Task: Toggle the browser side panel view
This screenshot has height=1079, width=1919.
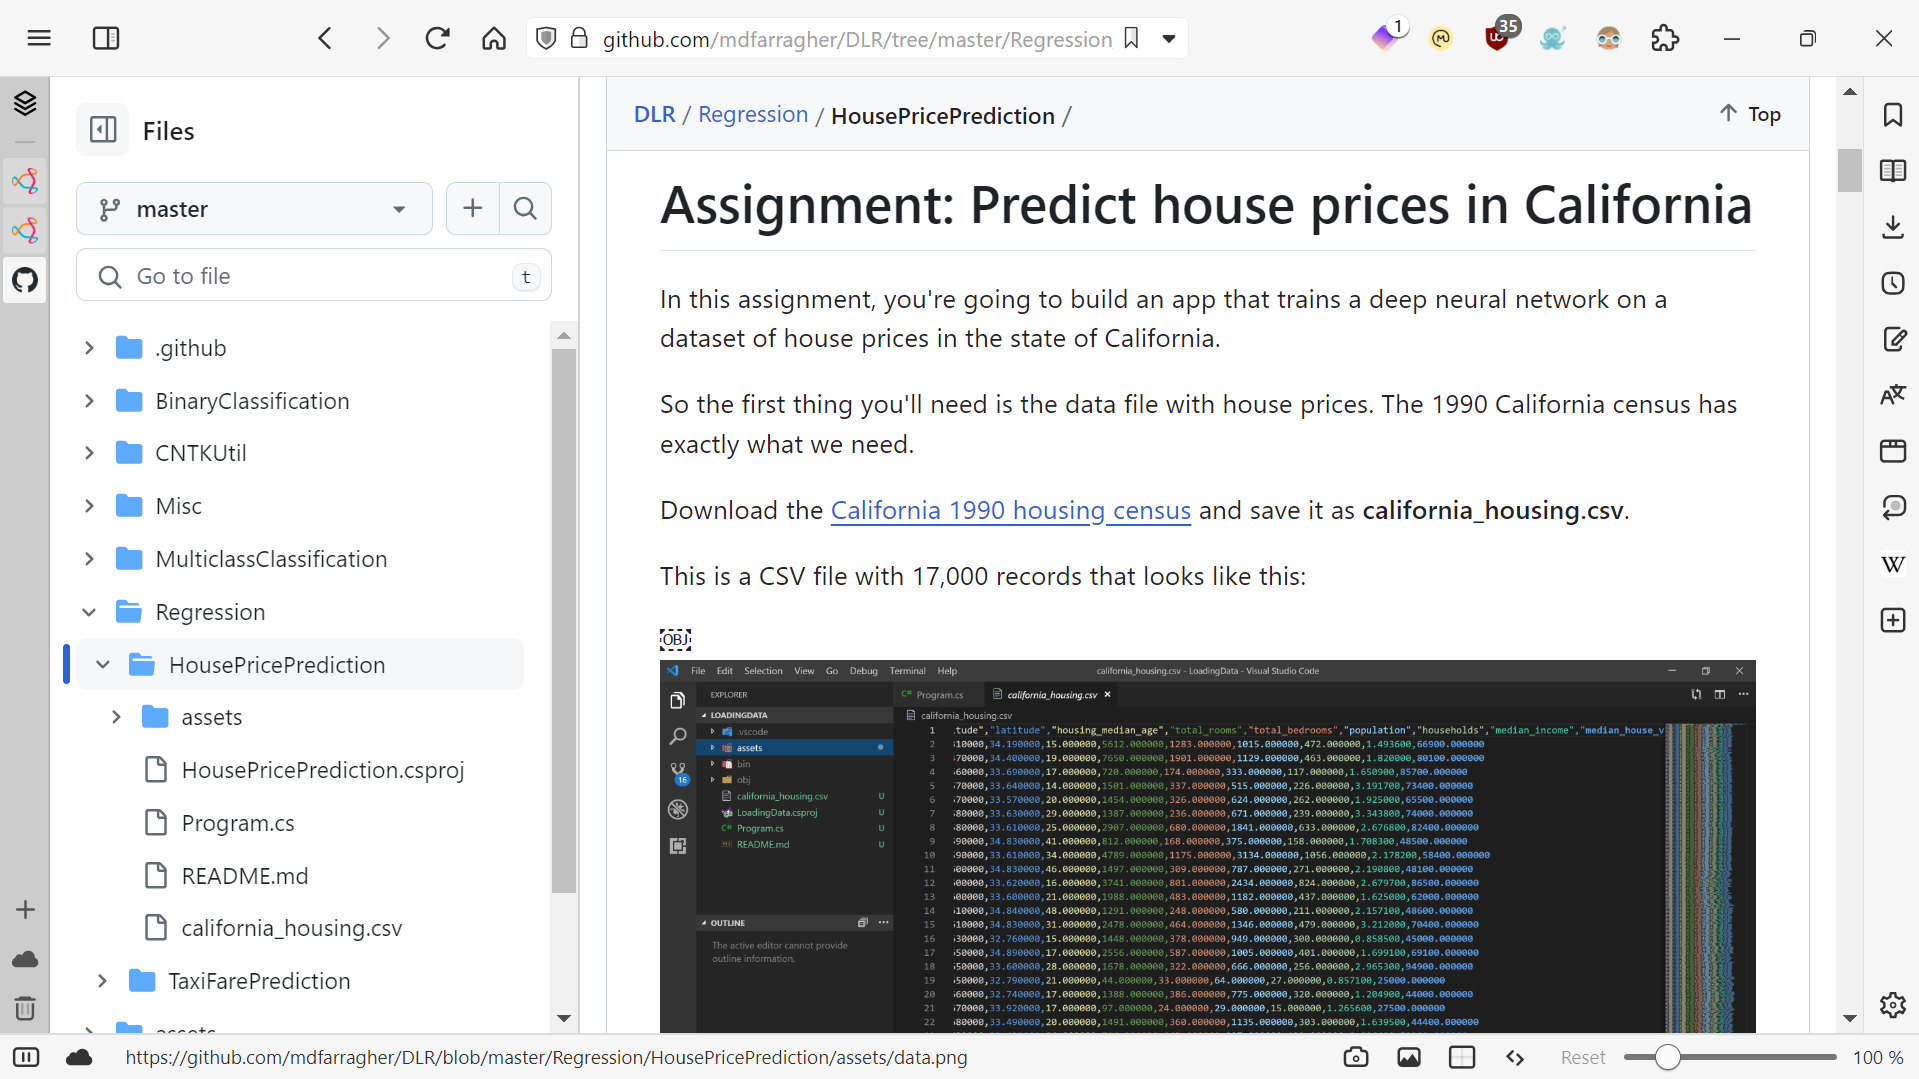Action: coord(106,39)
